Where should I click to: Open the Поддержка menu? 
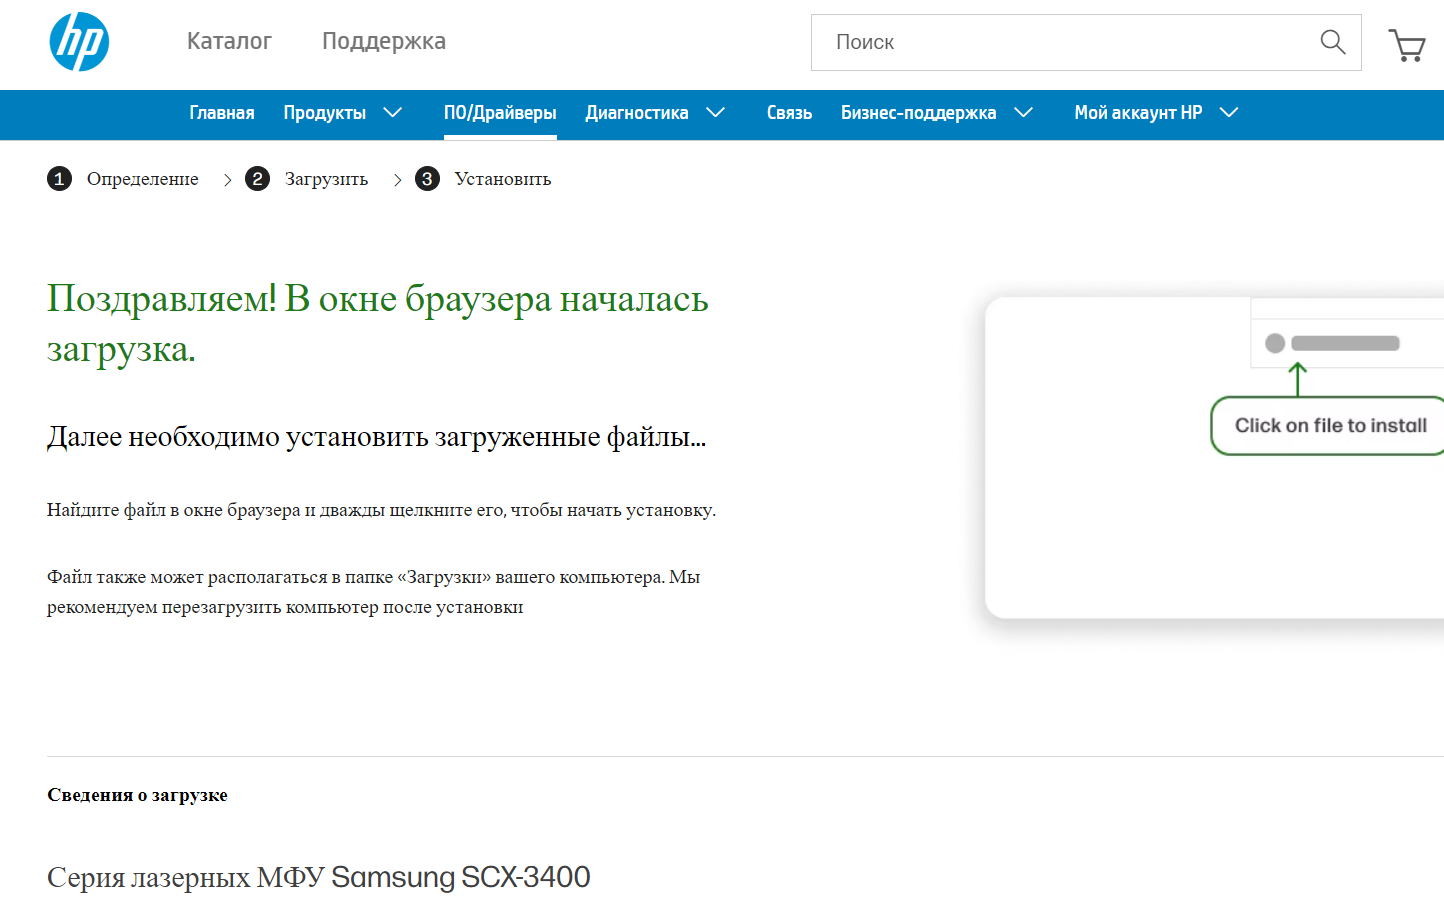[x=384, y=41]
